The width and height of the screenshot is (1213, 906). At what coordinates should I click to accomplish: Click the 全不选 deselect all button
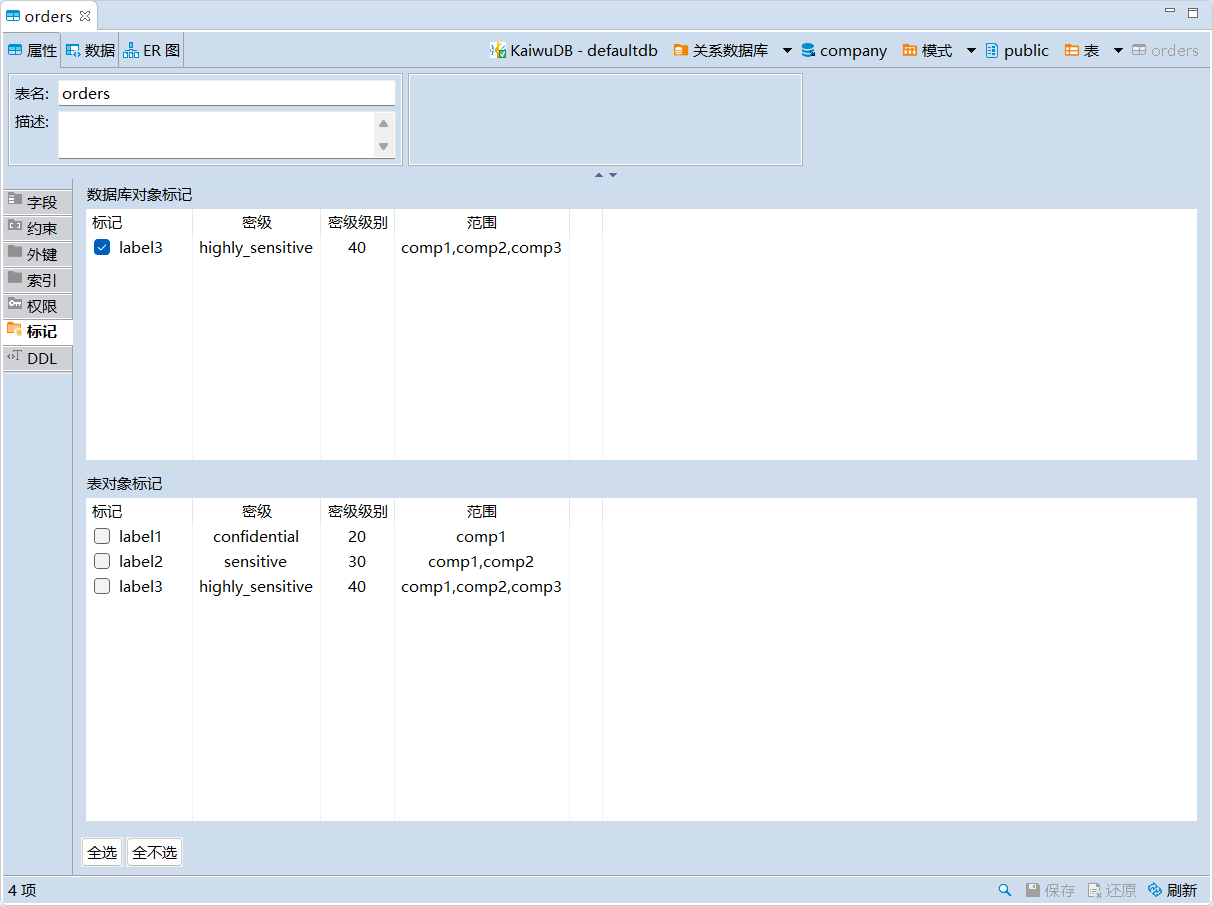coord(155,853)
